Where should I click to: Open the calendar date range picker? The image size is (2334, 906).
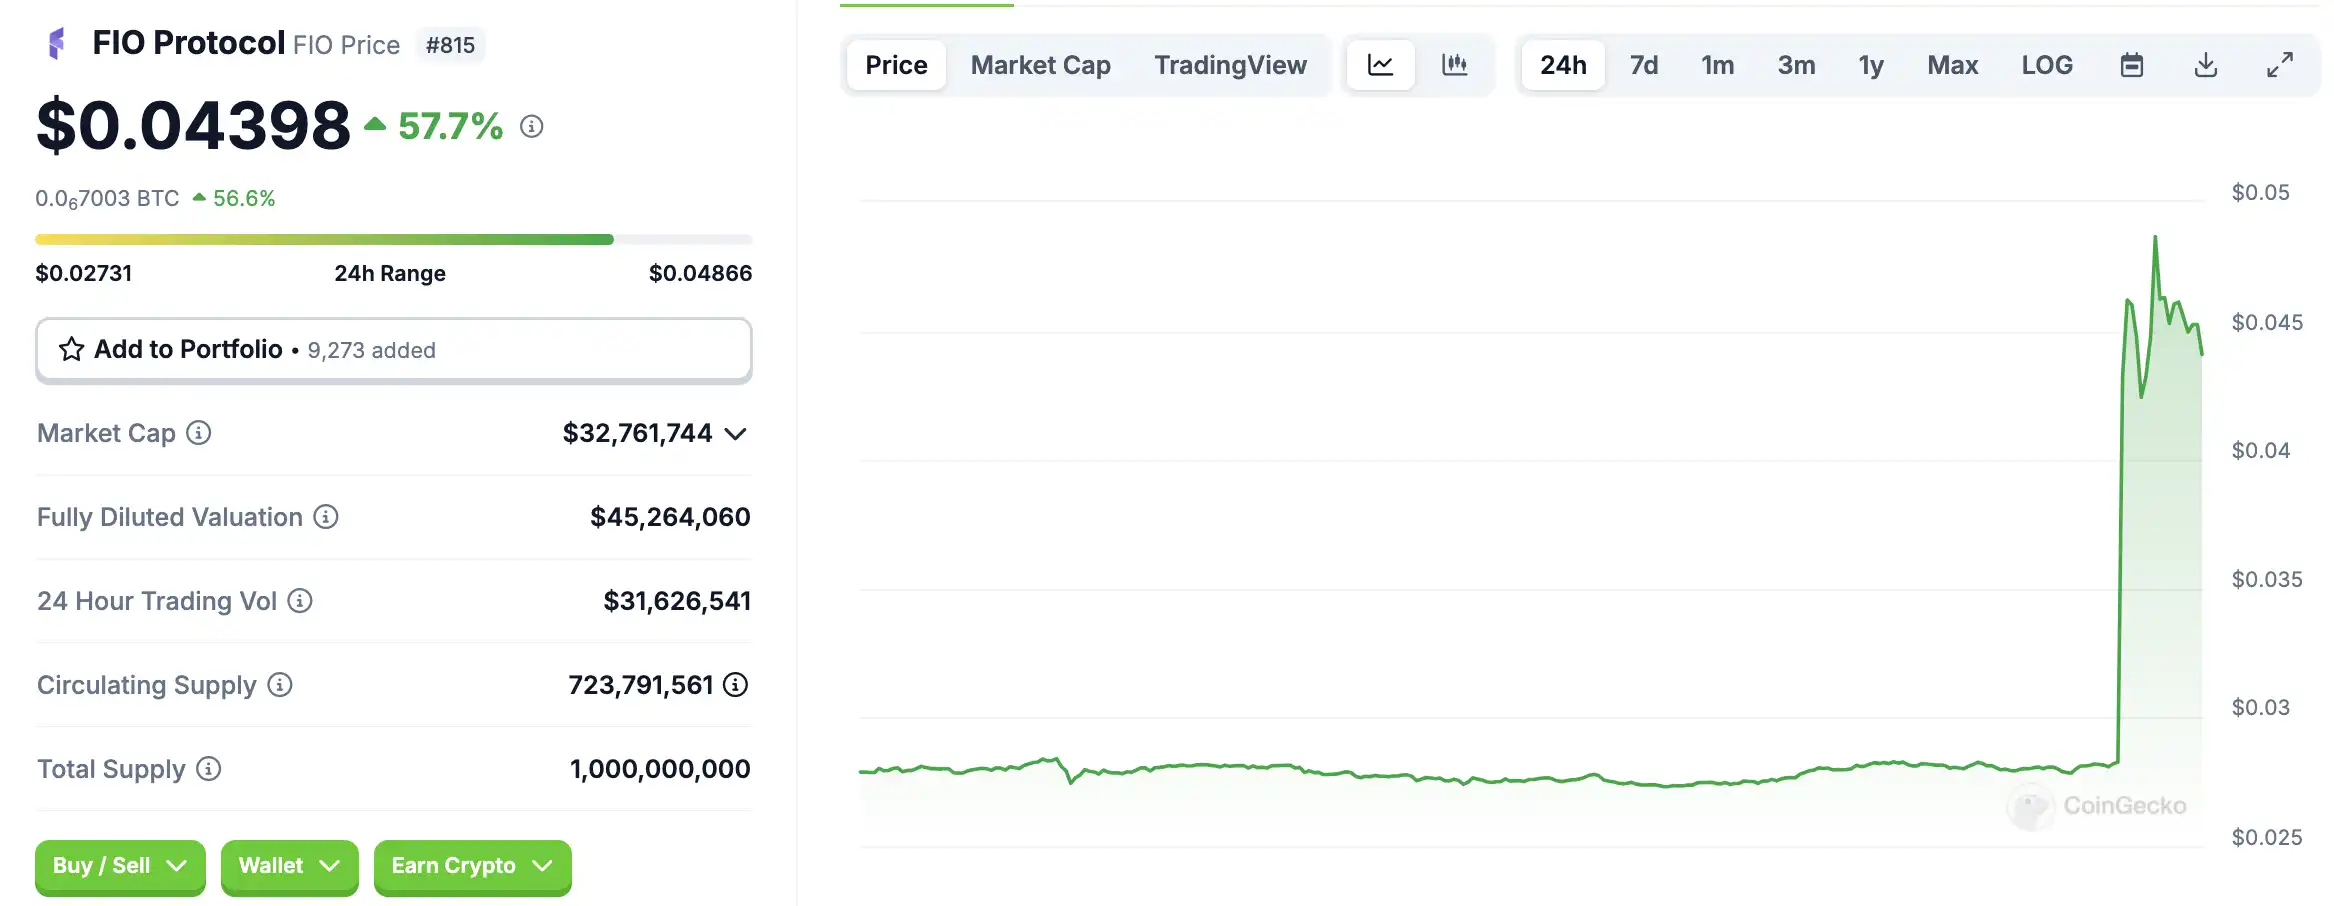2132,66
